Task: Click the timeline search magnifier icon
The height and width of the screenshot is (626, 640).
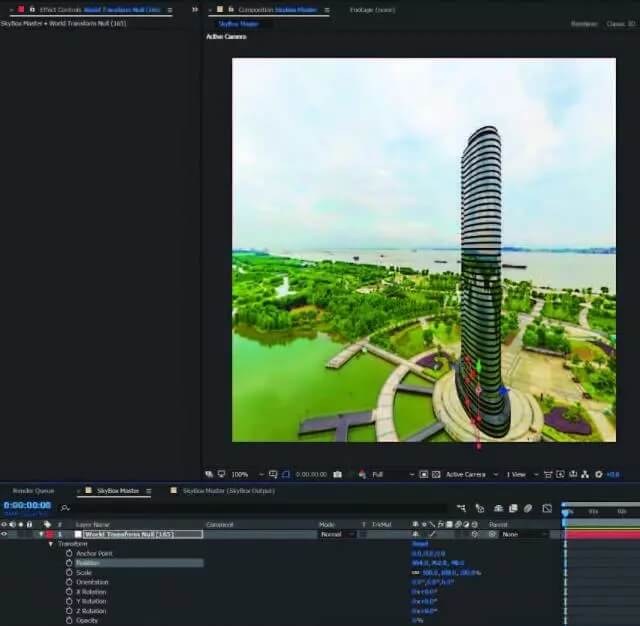Action: point(66,508)
